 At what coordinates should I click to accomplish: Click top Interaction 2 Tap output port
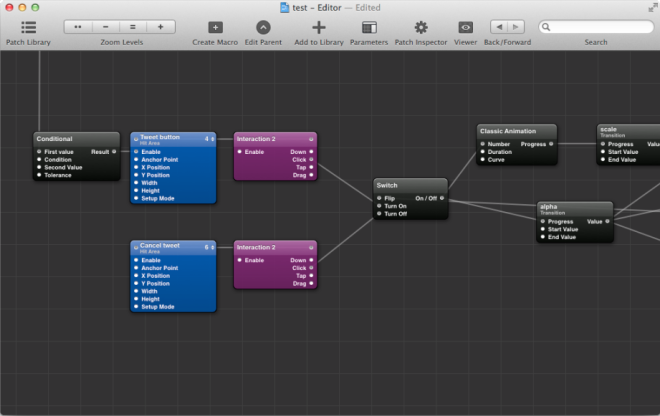[311, 167]
